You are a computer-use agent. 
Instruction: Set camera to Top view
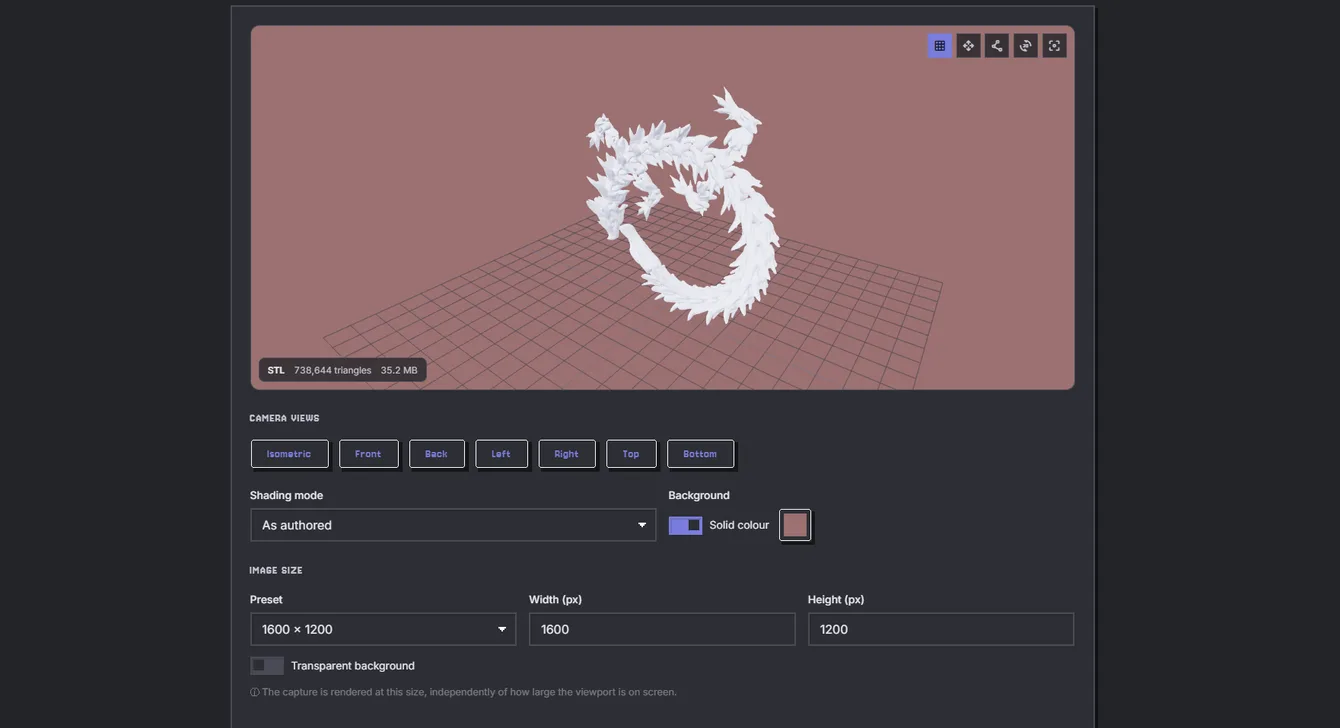pos(631,454)
